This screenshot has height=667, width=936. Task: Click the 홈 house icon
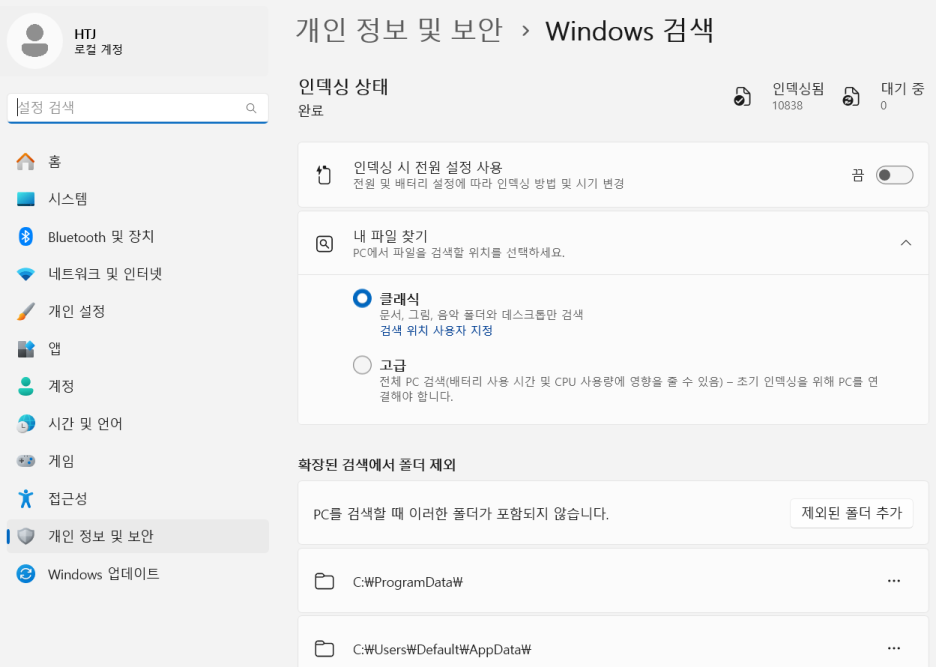tap(26, 161)
